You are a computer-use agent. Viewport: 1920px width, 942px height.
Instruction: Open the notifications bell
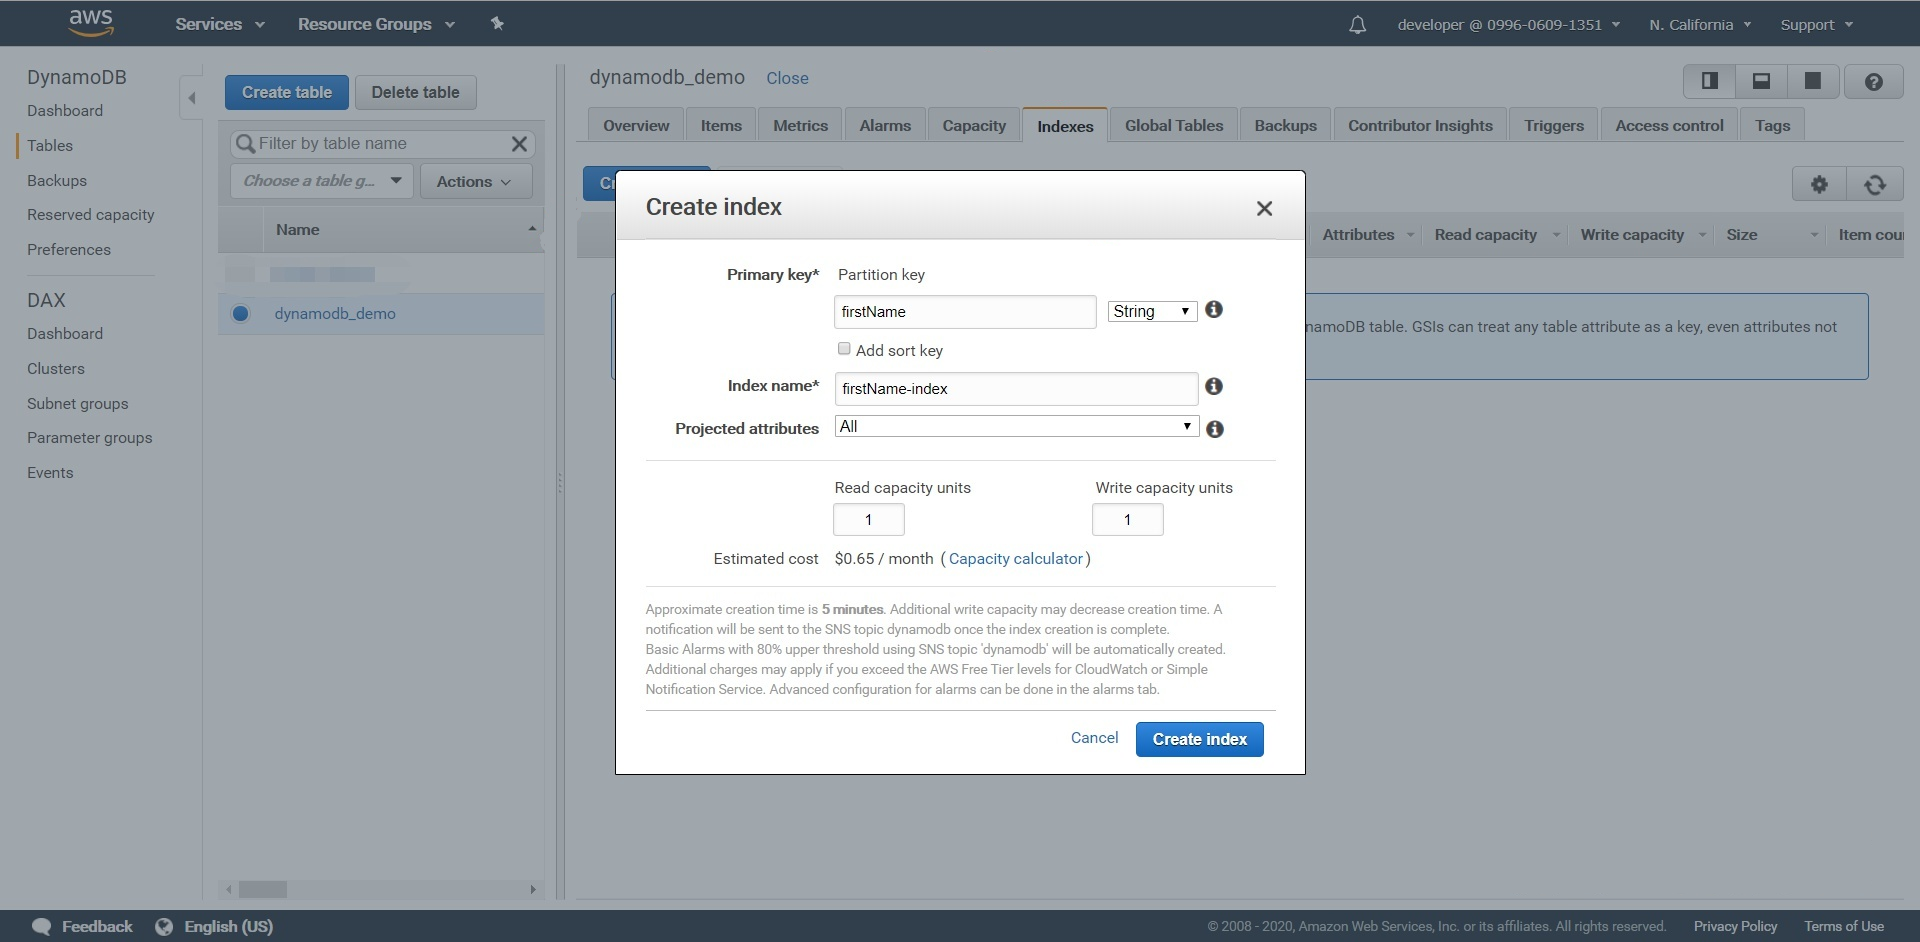click(x=1357, y=25)
